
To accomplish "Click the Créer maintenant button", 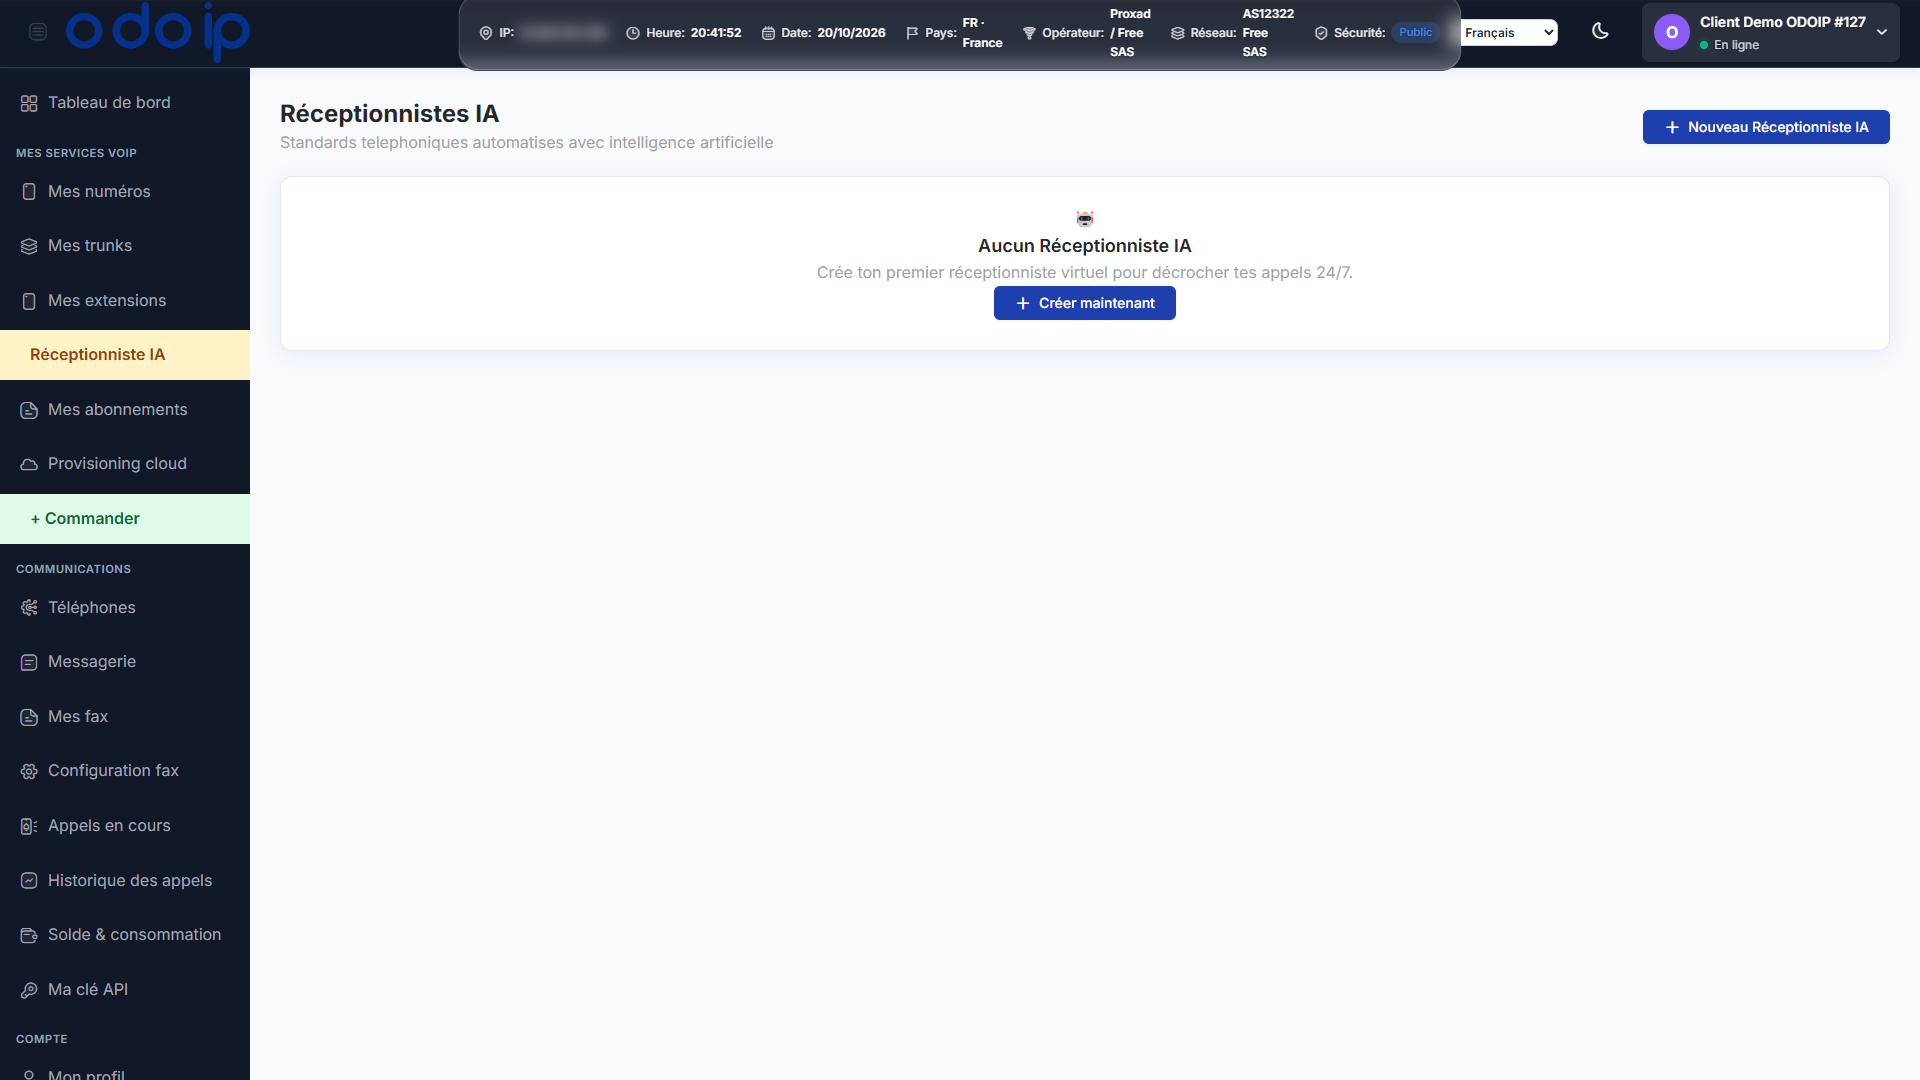I will point(1084,303).
